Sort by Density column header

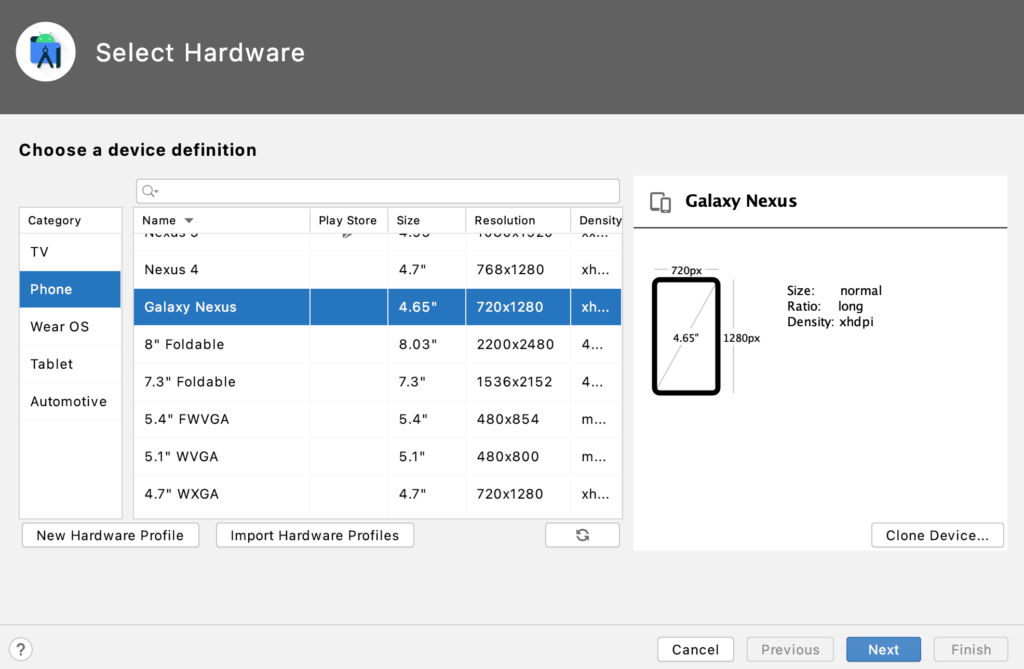pos(596,221)
